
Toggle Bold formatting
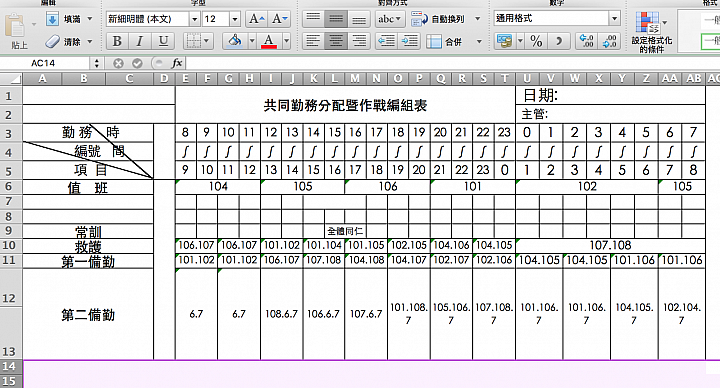point(117,41)
